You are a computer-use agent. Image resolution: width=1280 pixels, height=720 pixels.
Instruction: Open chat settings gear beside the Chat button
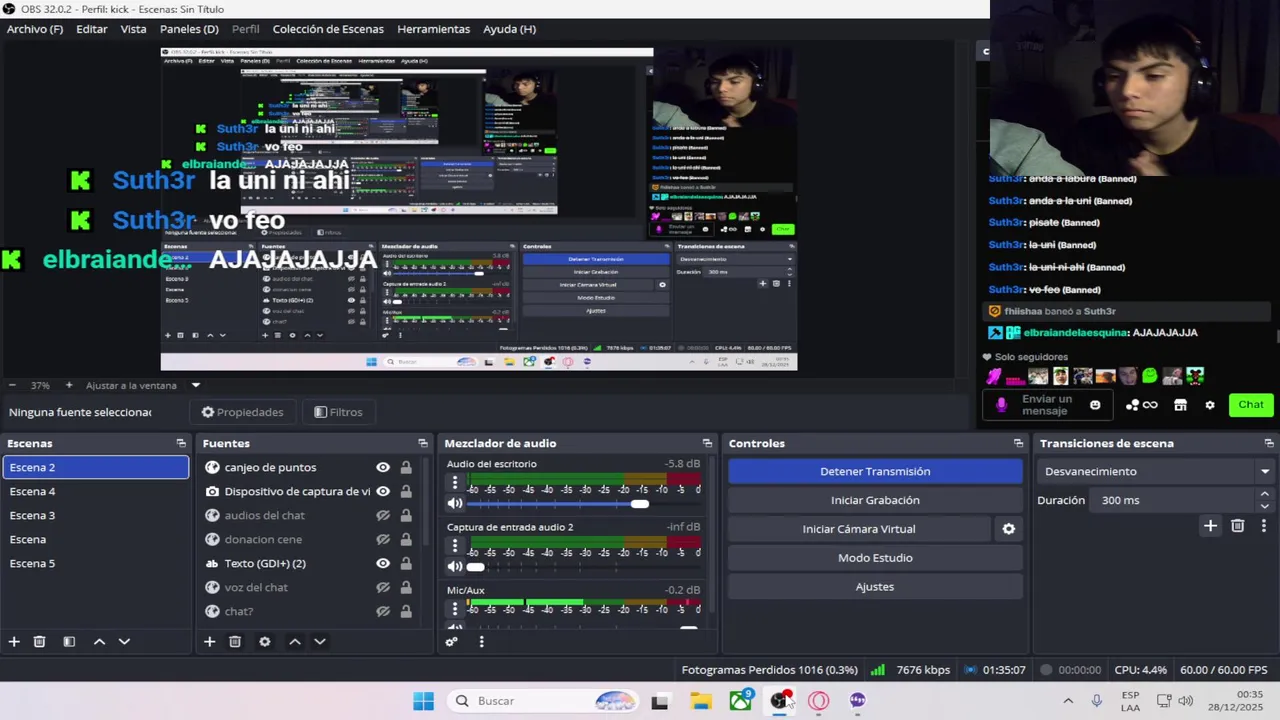click(x=1210, y=405)
